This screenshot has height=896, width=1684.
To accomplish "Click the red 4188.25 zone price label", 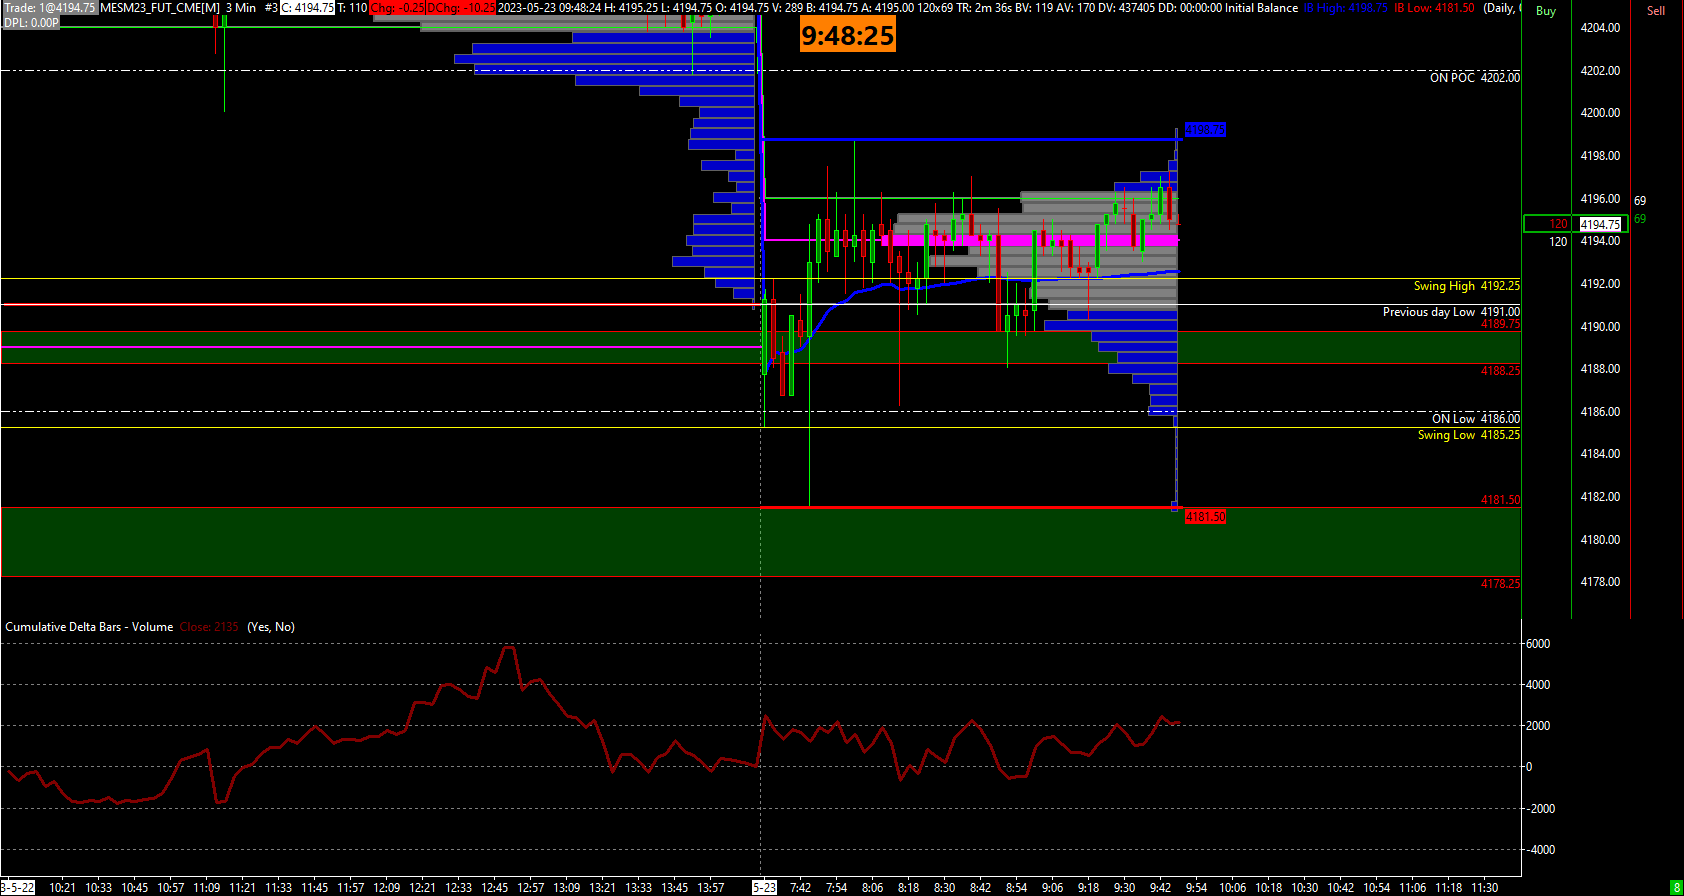I will [1500, 371].
